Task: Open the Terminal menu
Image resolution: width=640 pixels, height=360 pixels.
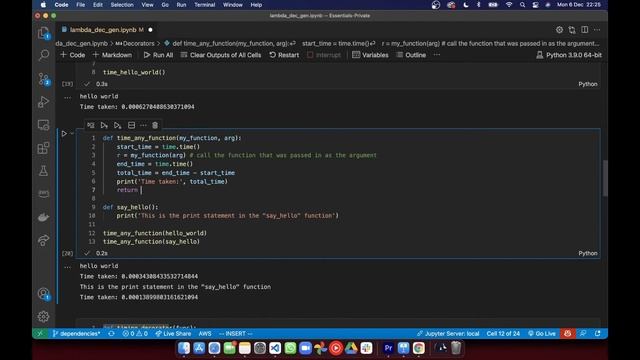Action: point(204,5)
